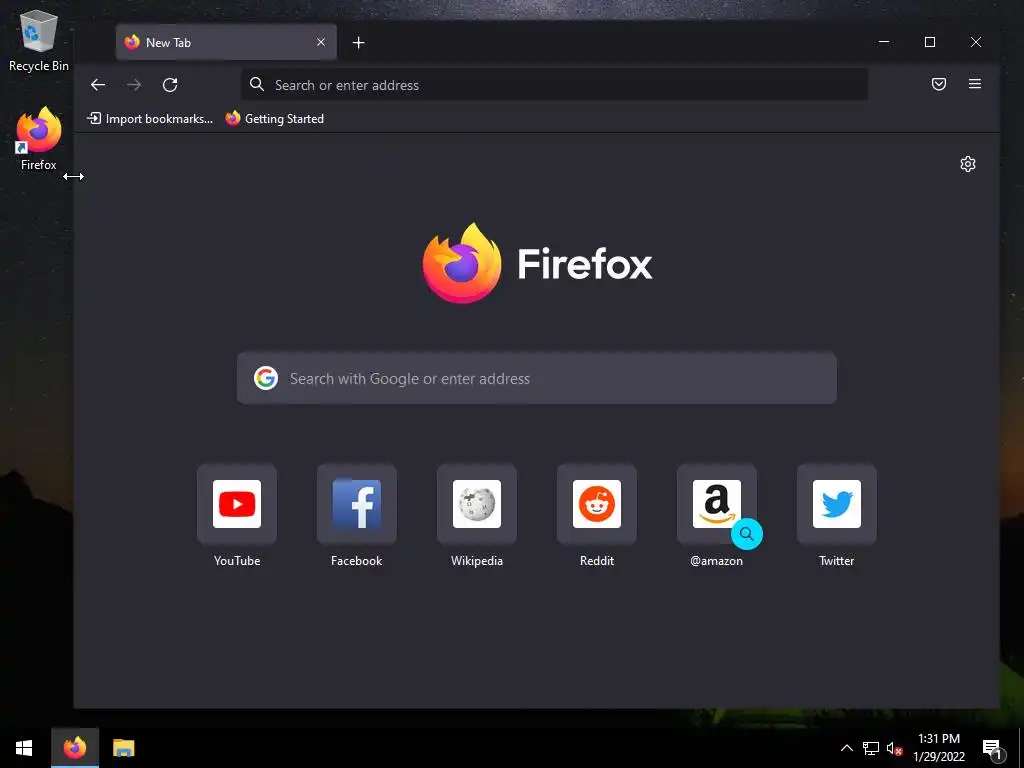Viewport: 1024px width, 768px height.
Task: Open the new tab personalize gear icon
Action: point(968,164)
